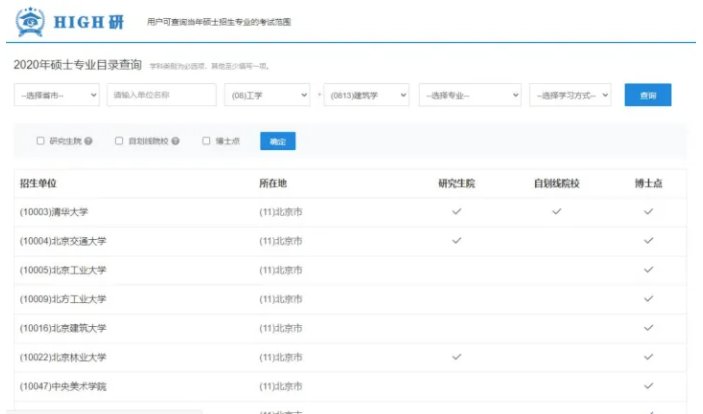Click the 自划线院校 table column header
The width and height of the screenshot is (703, 414).
[x=556, y=183]
